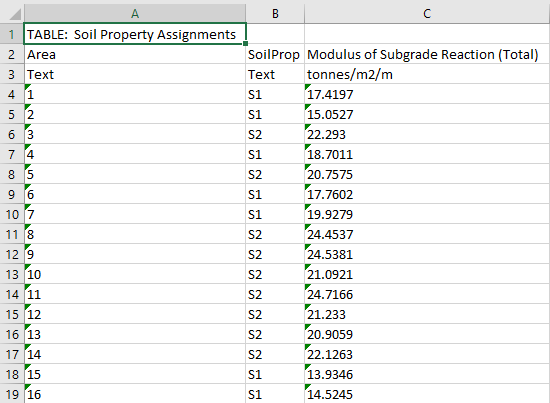This screenshot has height=403, width=550.
Task: Click SoilProp cell S1 in row 18
Action: [275, 374]
